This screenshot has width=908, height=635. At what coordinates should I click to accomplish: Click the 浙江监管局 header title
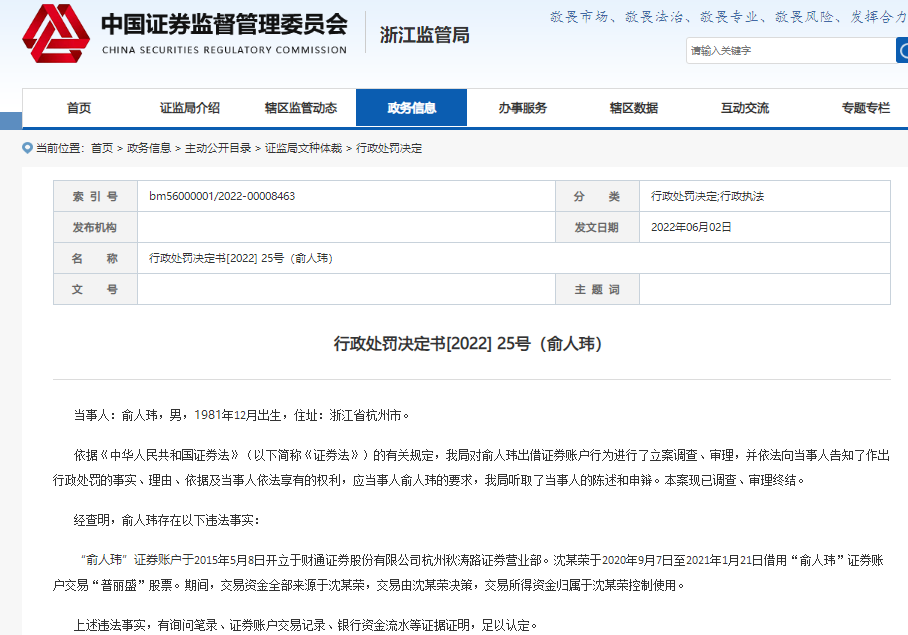click(424, 36)
